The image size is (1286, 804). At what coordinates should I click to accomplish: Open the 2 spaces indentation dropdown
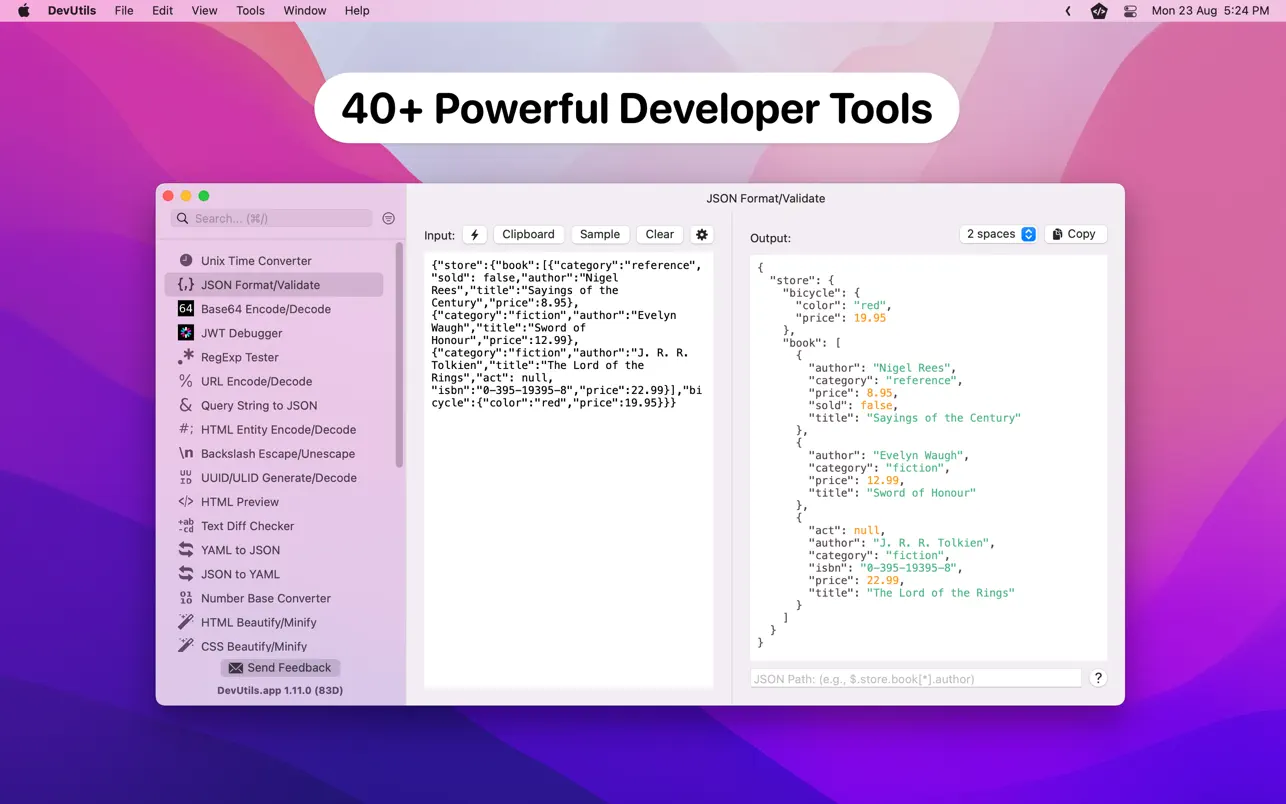point(997,233)
